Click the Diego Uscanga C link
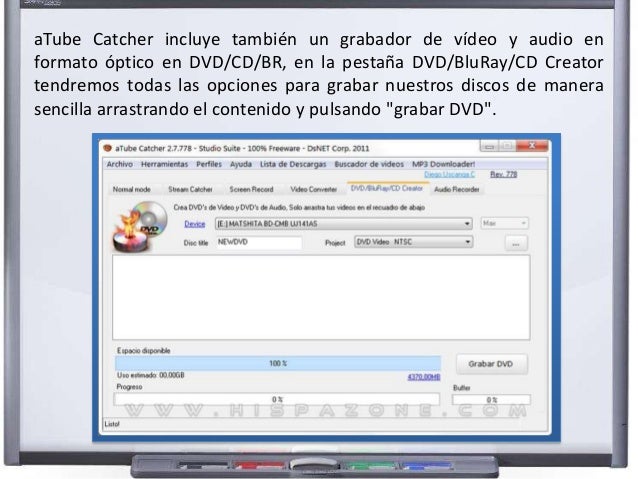 click(x=449, y=175)
